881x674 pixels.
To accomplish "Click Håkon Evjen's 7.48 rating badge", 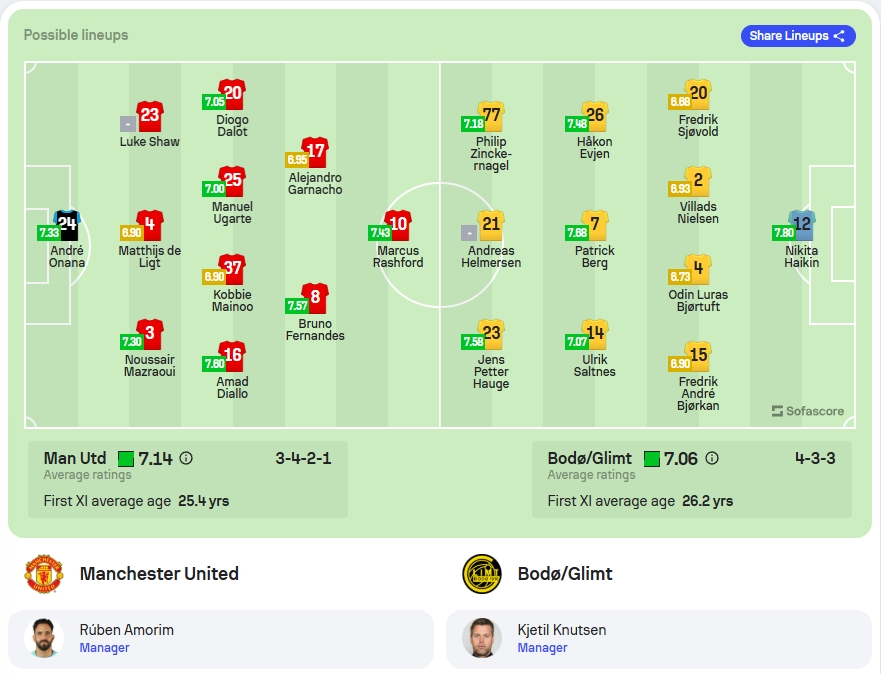I will [x=576, y=124].
